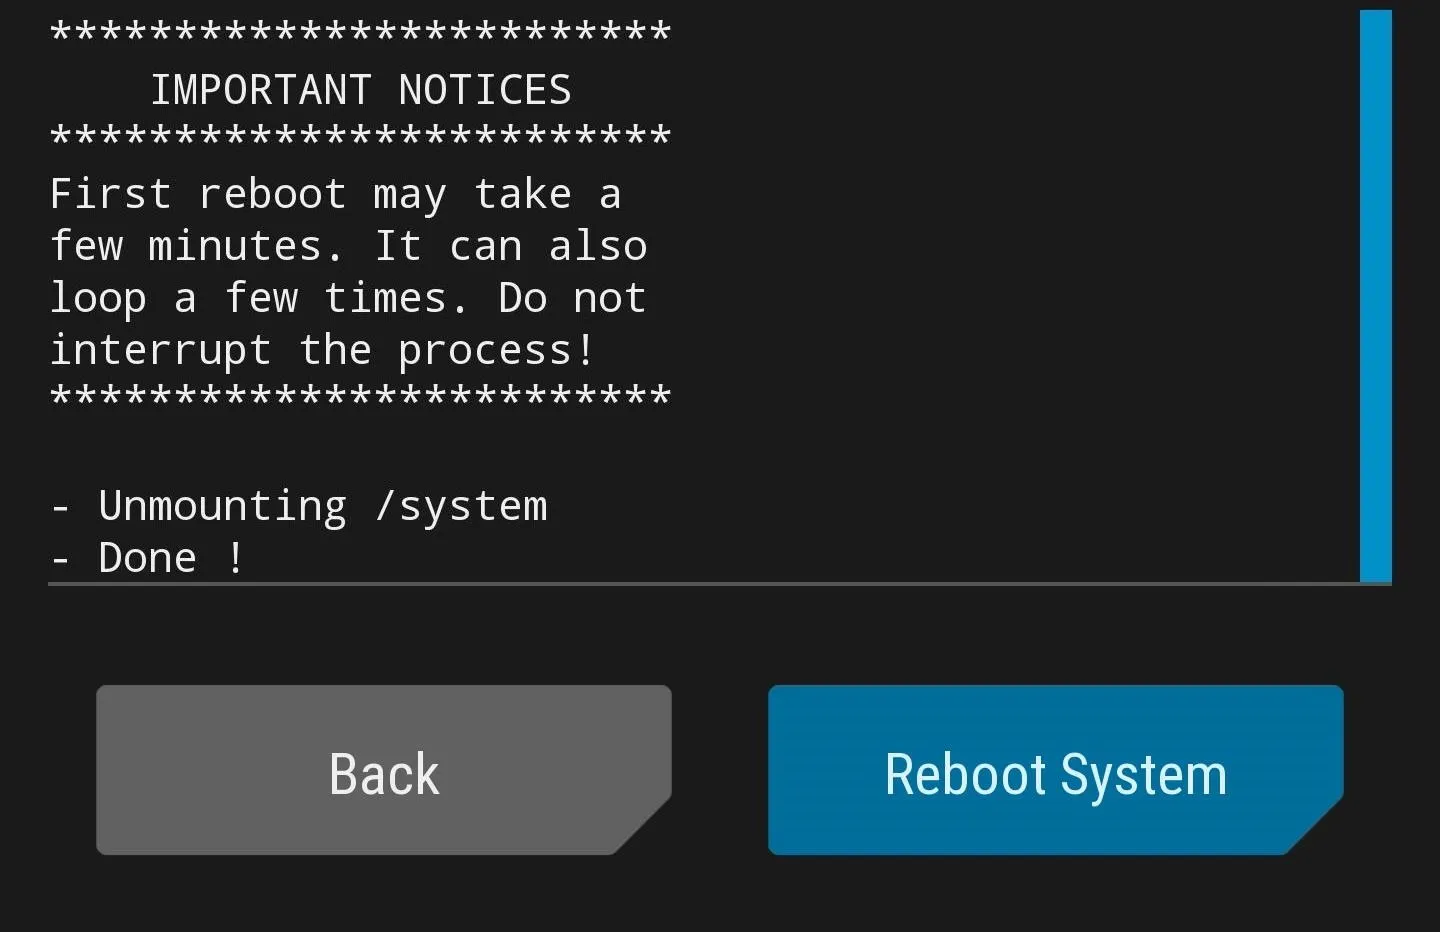
Task: Click the '/system' path text
Action: (461, 508)
